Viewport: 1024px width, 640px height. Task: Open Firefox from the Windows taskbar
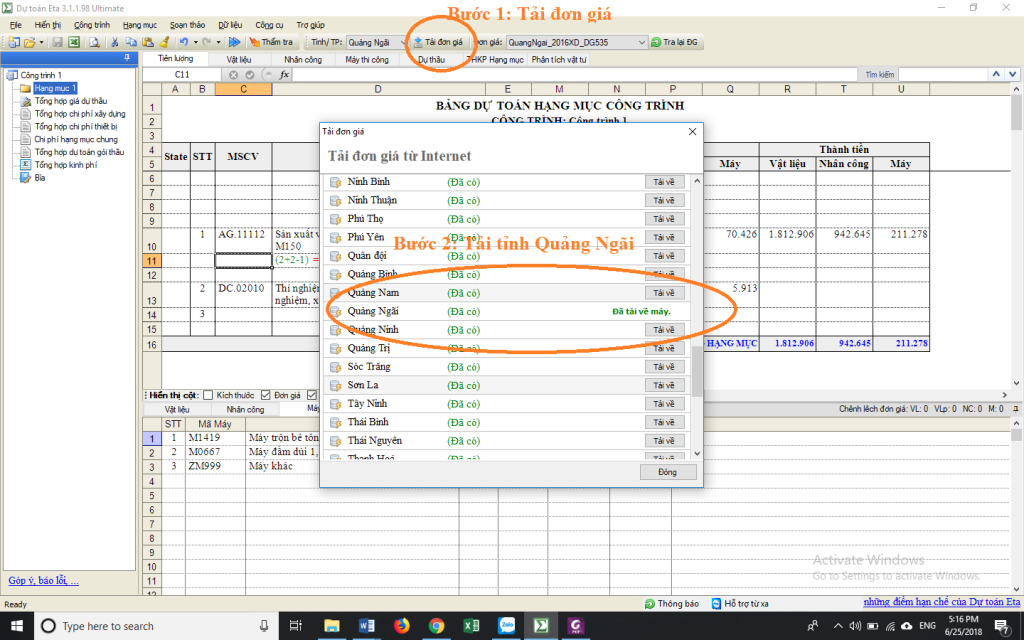coord(401,626)
